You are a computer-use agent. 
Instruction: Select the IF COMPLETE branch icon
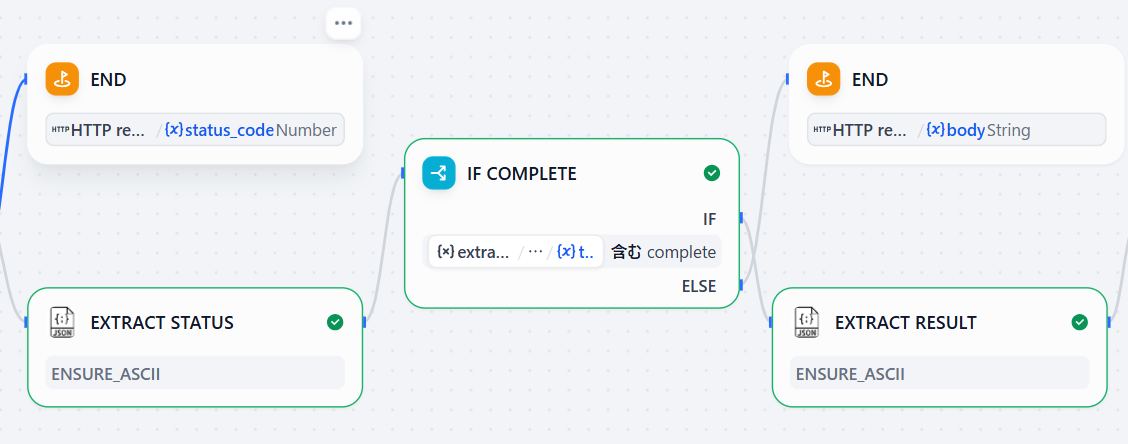(438, 173)
